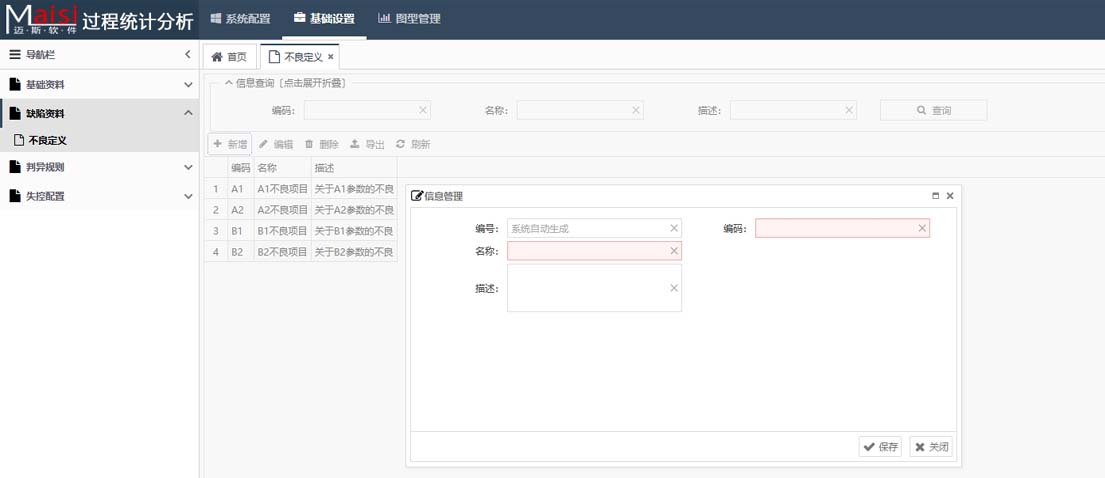Expand the 基础资料 sidebar section
This screenshot has height=478, width=1105.
tap(188, 85)
